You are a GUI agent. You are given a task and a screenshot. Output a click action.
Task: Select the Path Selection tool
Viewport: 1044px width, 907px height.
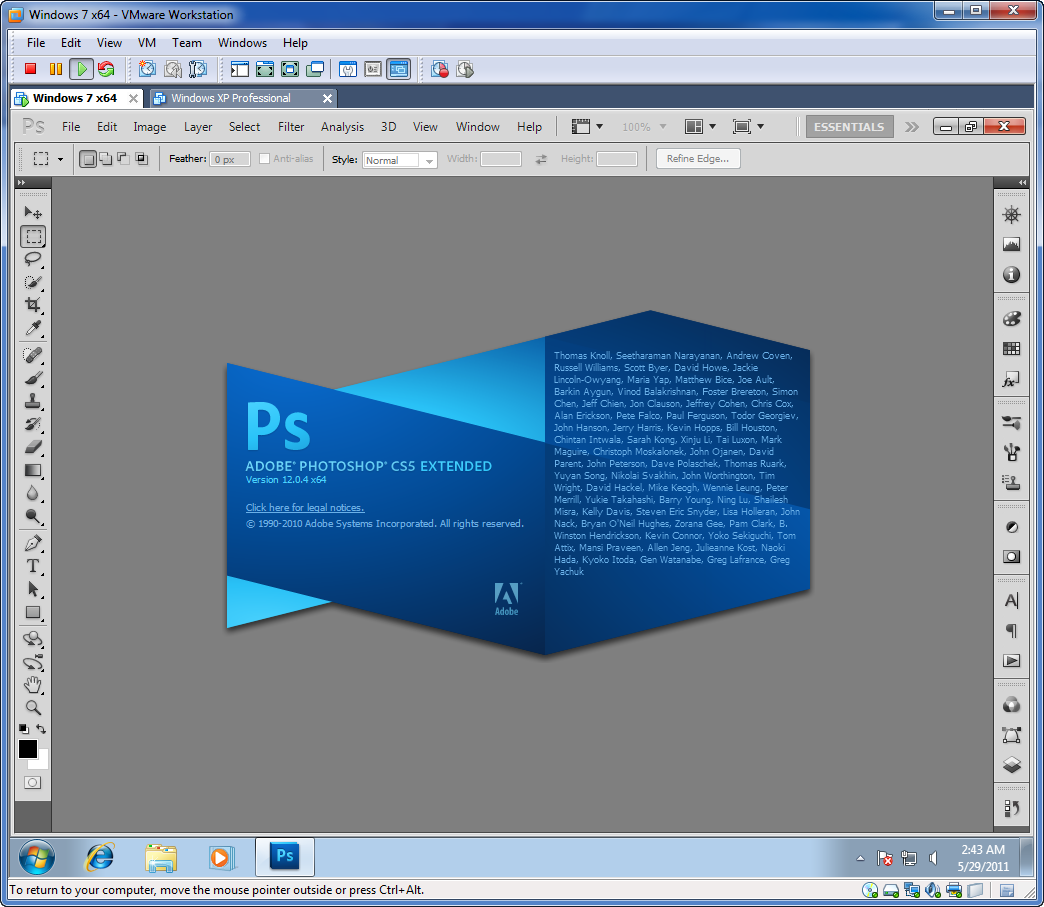tap(33, 589)
